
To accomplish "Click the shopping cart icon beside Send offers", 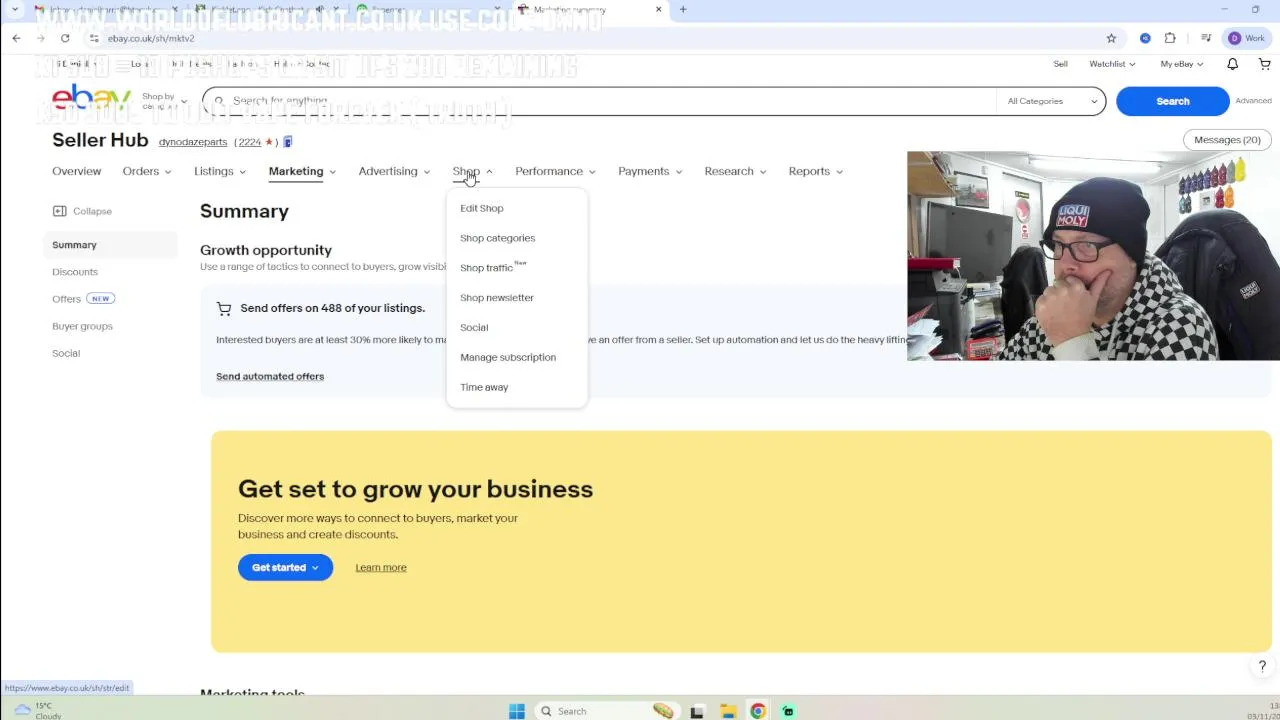I will click(224, 309).
